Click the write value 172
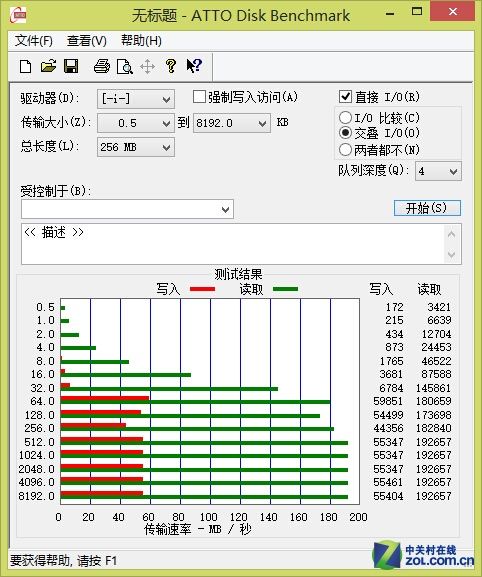 [x=394, y=307]
